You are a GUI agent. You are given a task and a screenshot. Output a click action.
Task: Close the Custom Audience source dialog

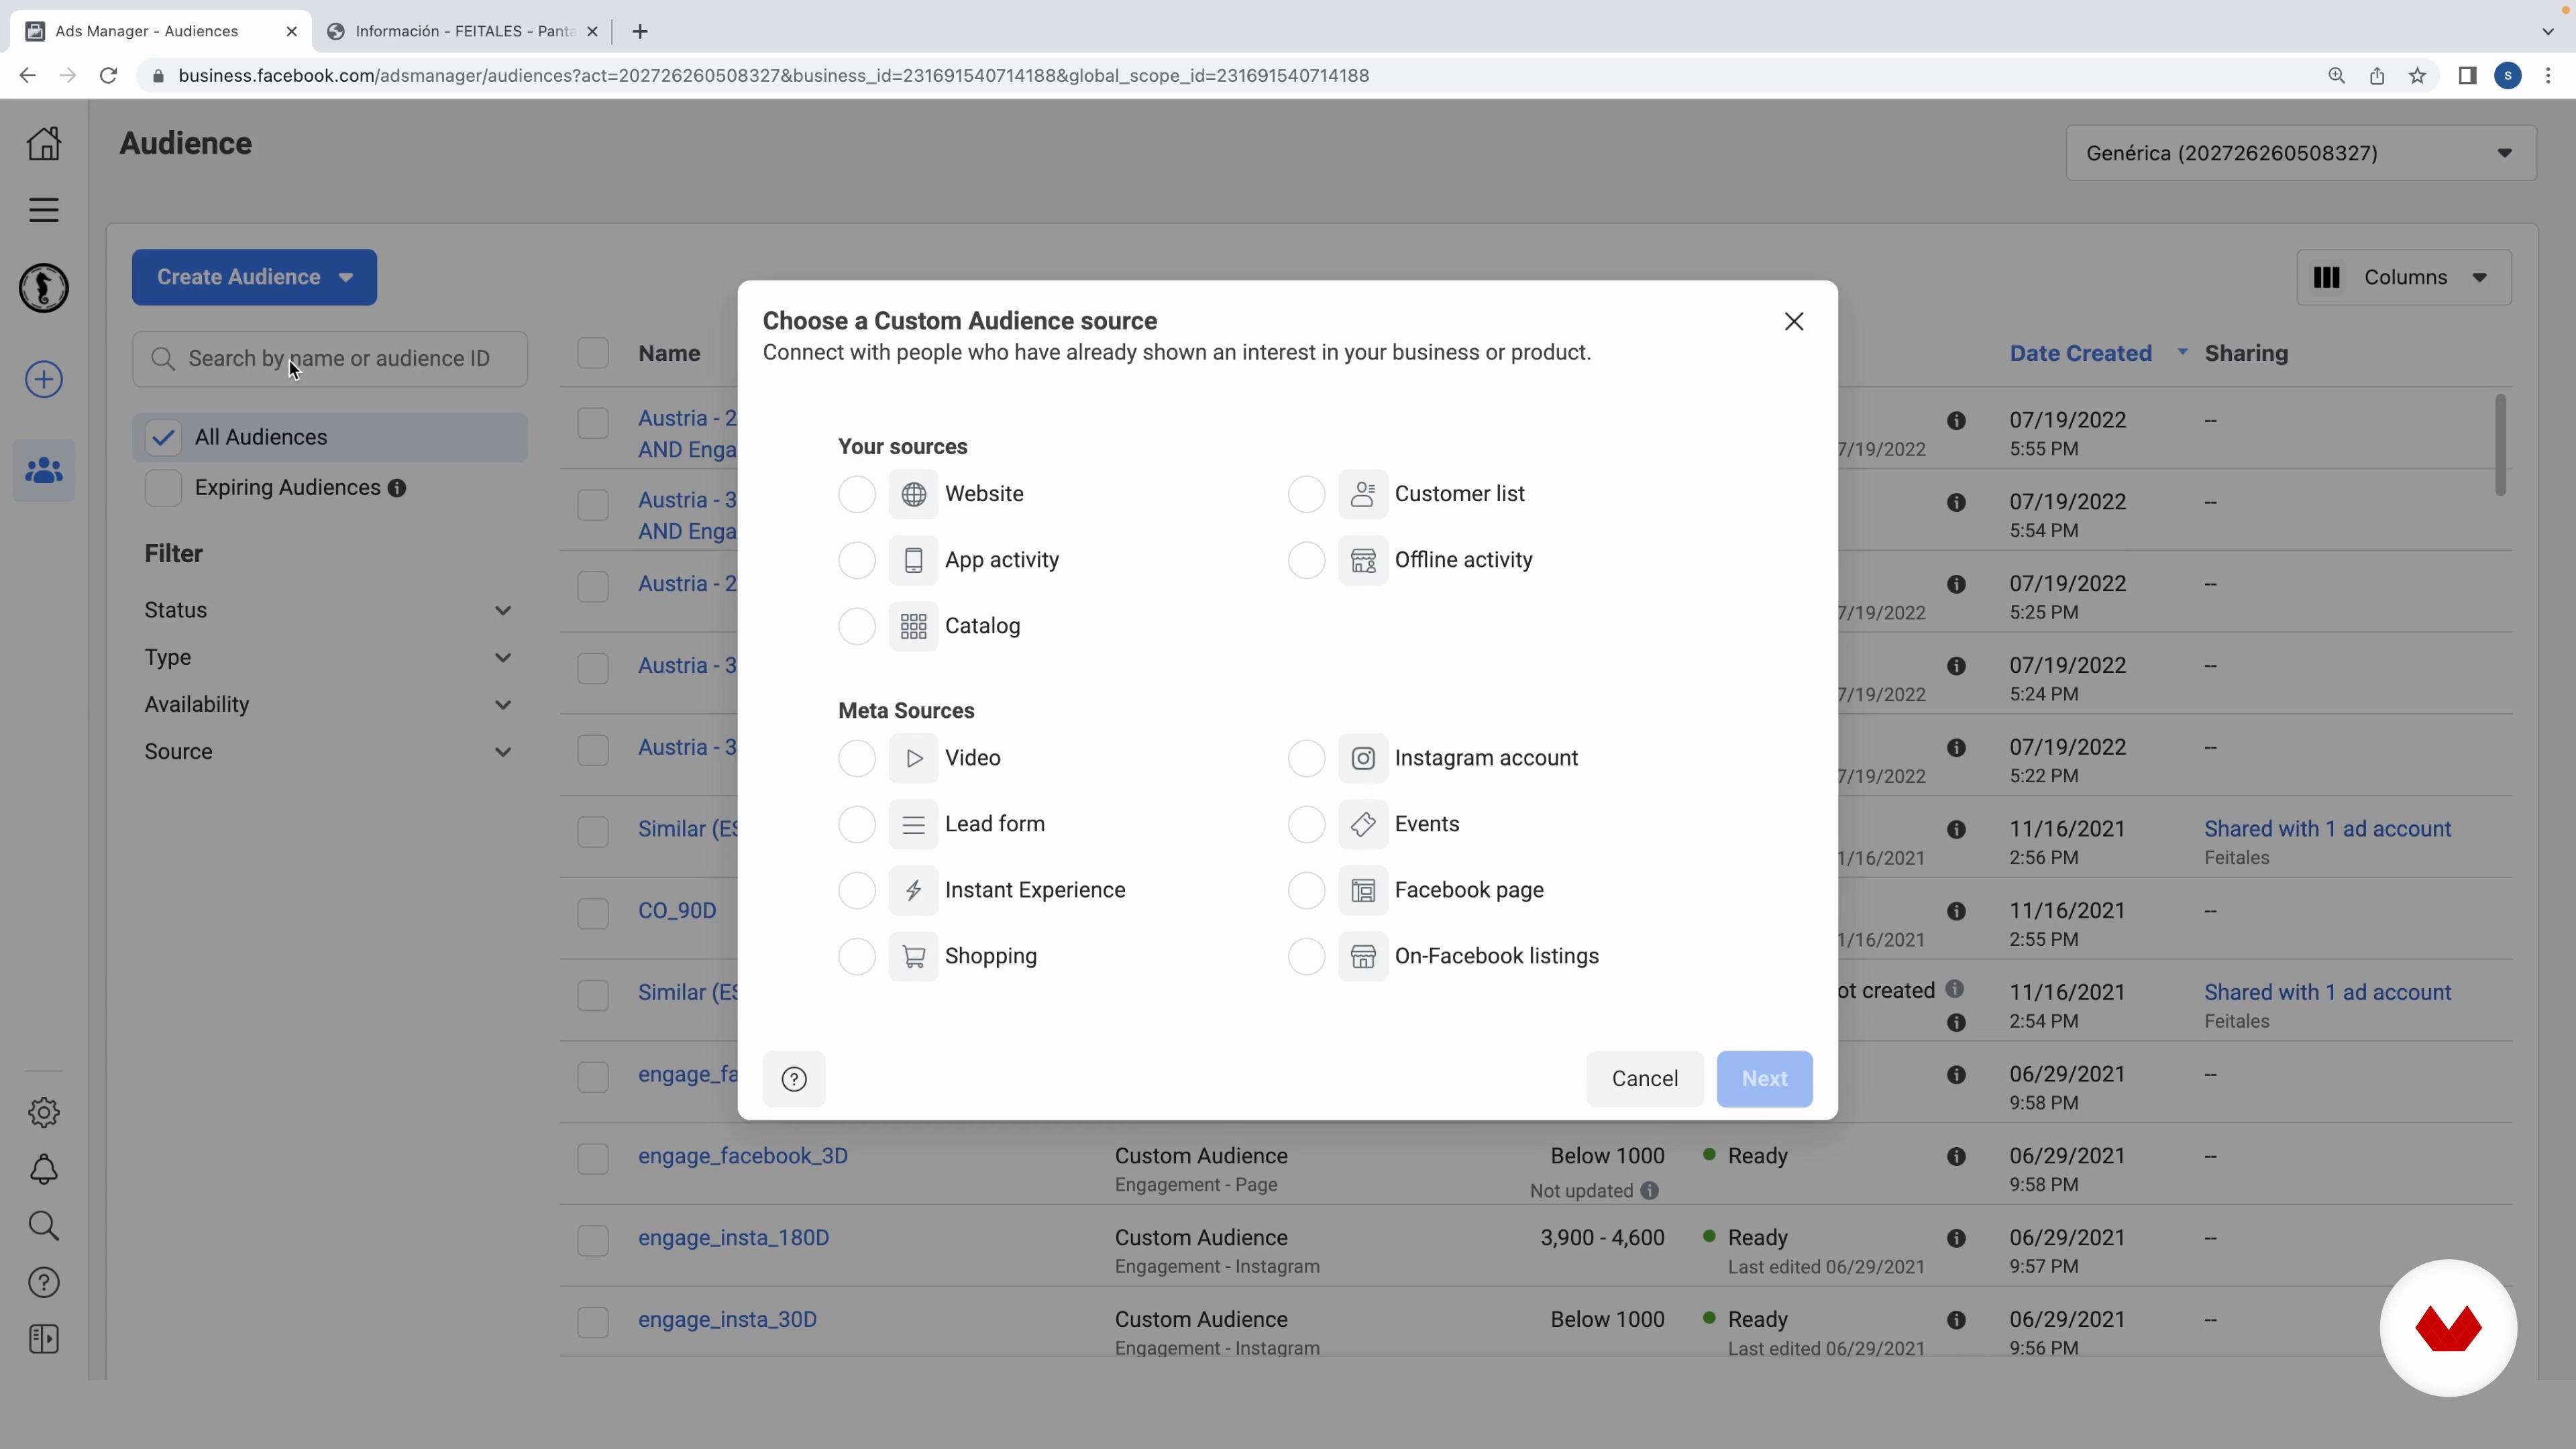pos(1794,321)
